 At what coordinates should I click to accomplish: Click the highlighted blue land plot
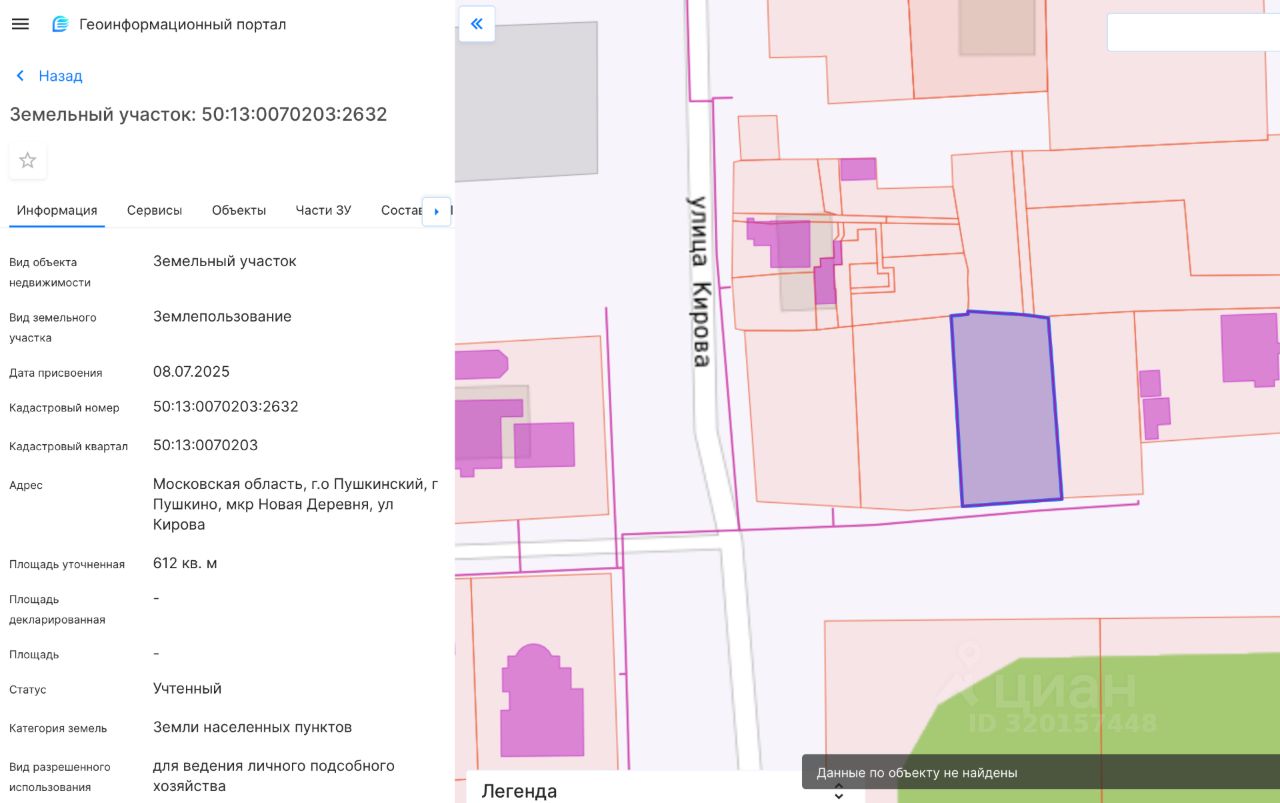pyautogui.click(x=1005, y=410)
